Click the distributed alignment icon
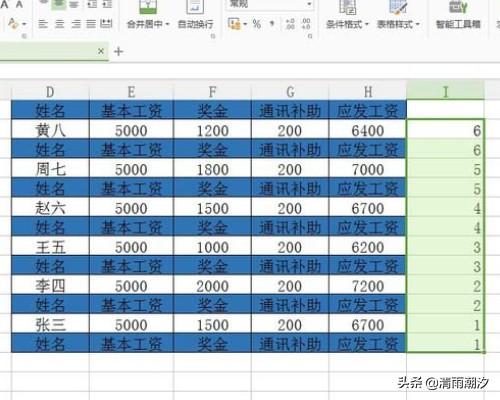 [106, 24]
